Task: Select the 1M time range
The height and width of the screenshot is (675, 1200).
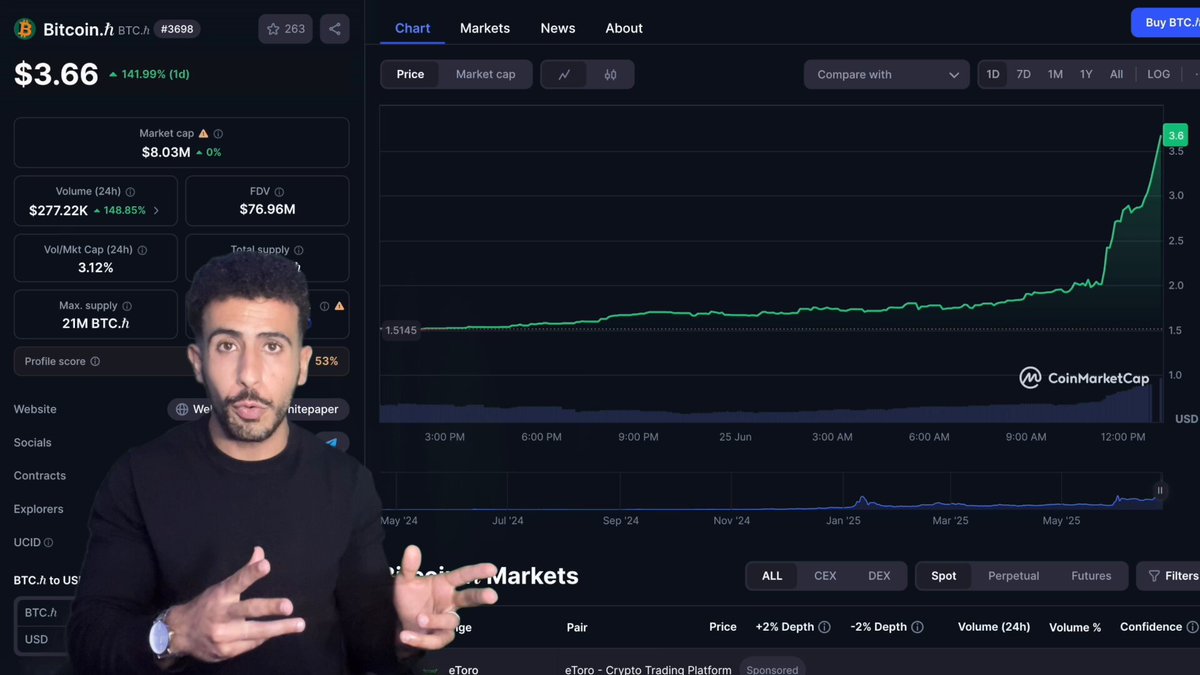Action: coord(1055,75)
